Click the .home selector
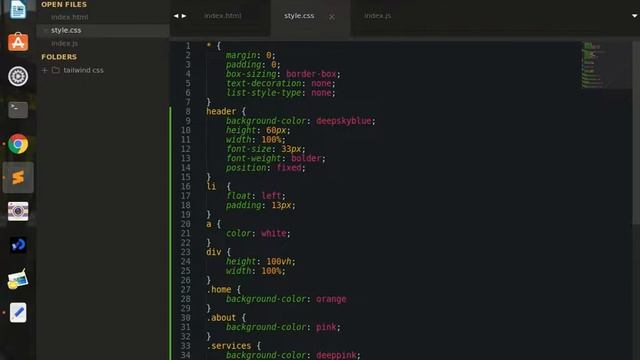Image resolution: width=640 pixels, height=360 pixels. click(x=219, y=289)
